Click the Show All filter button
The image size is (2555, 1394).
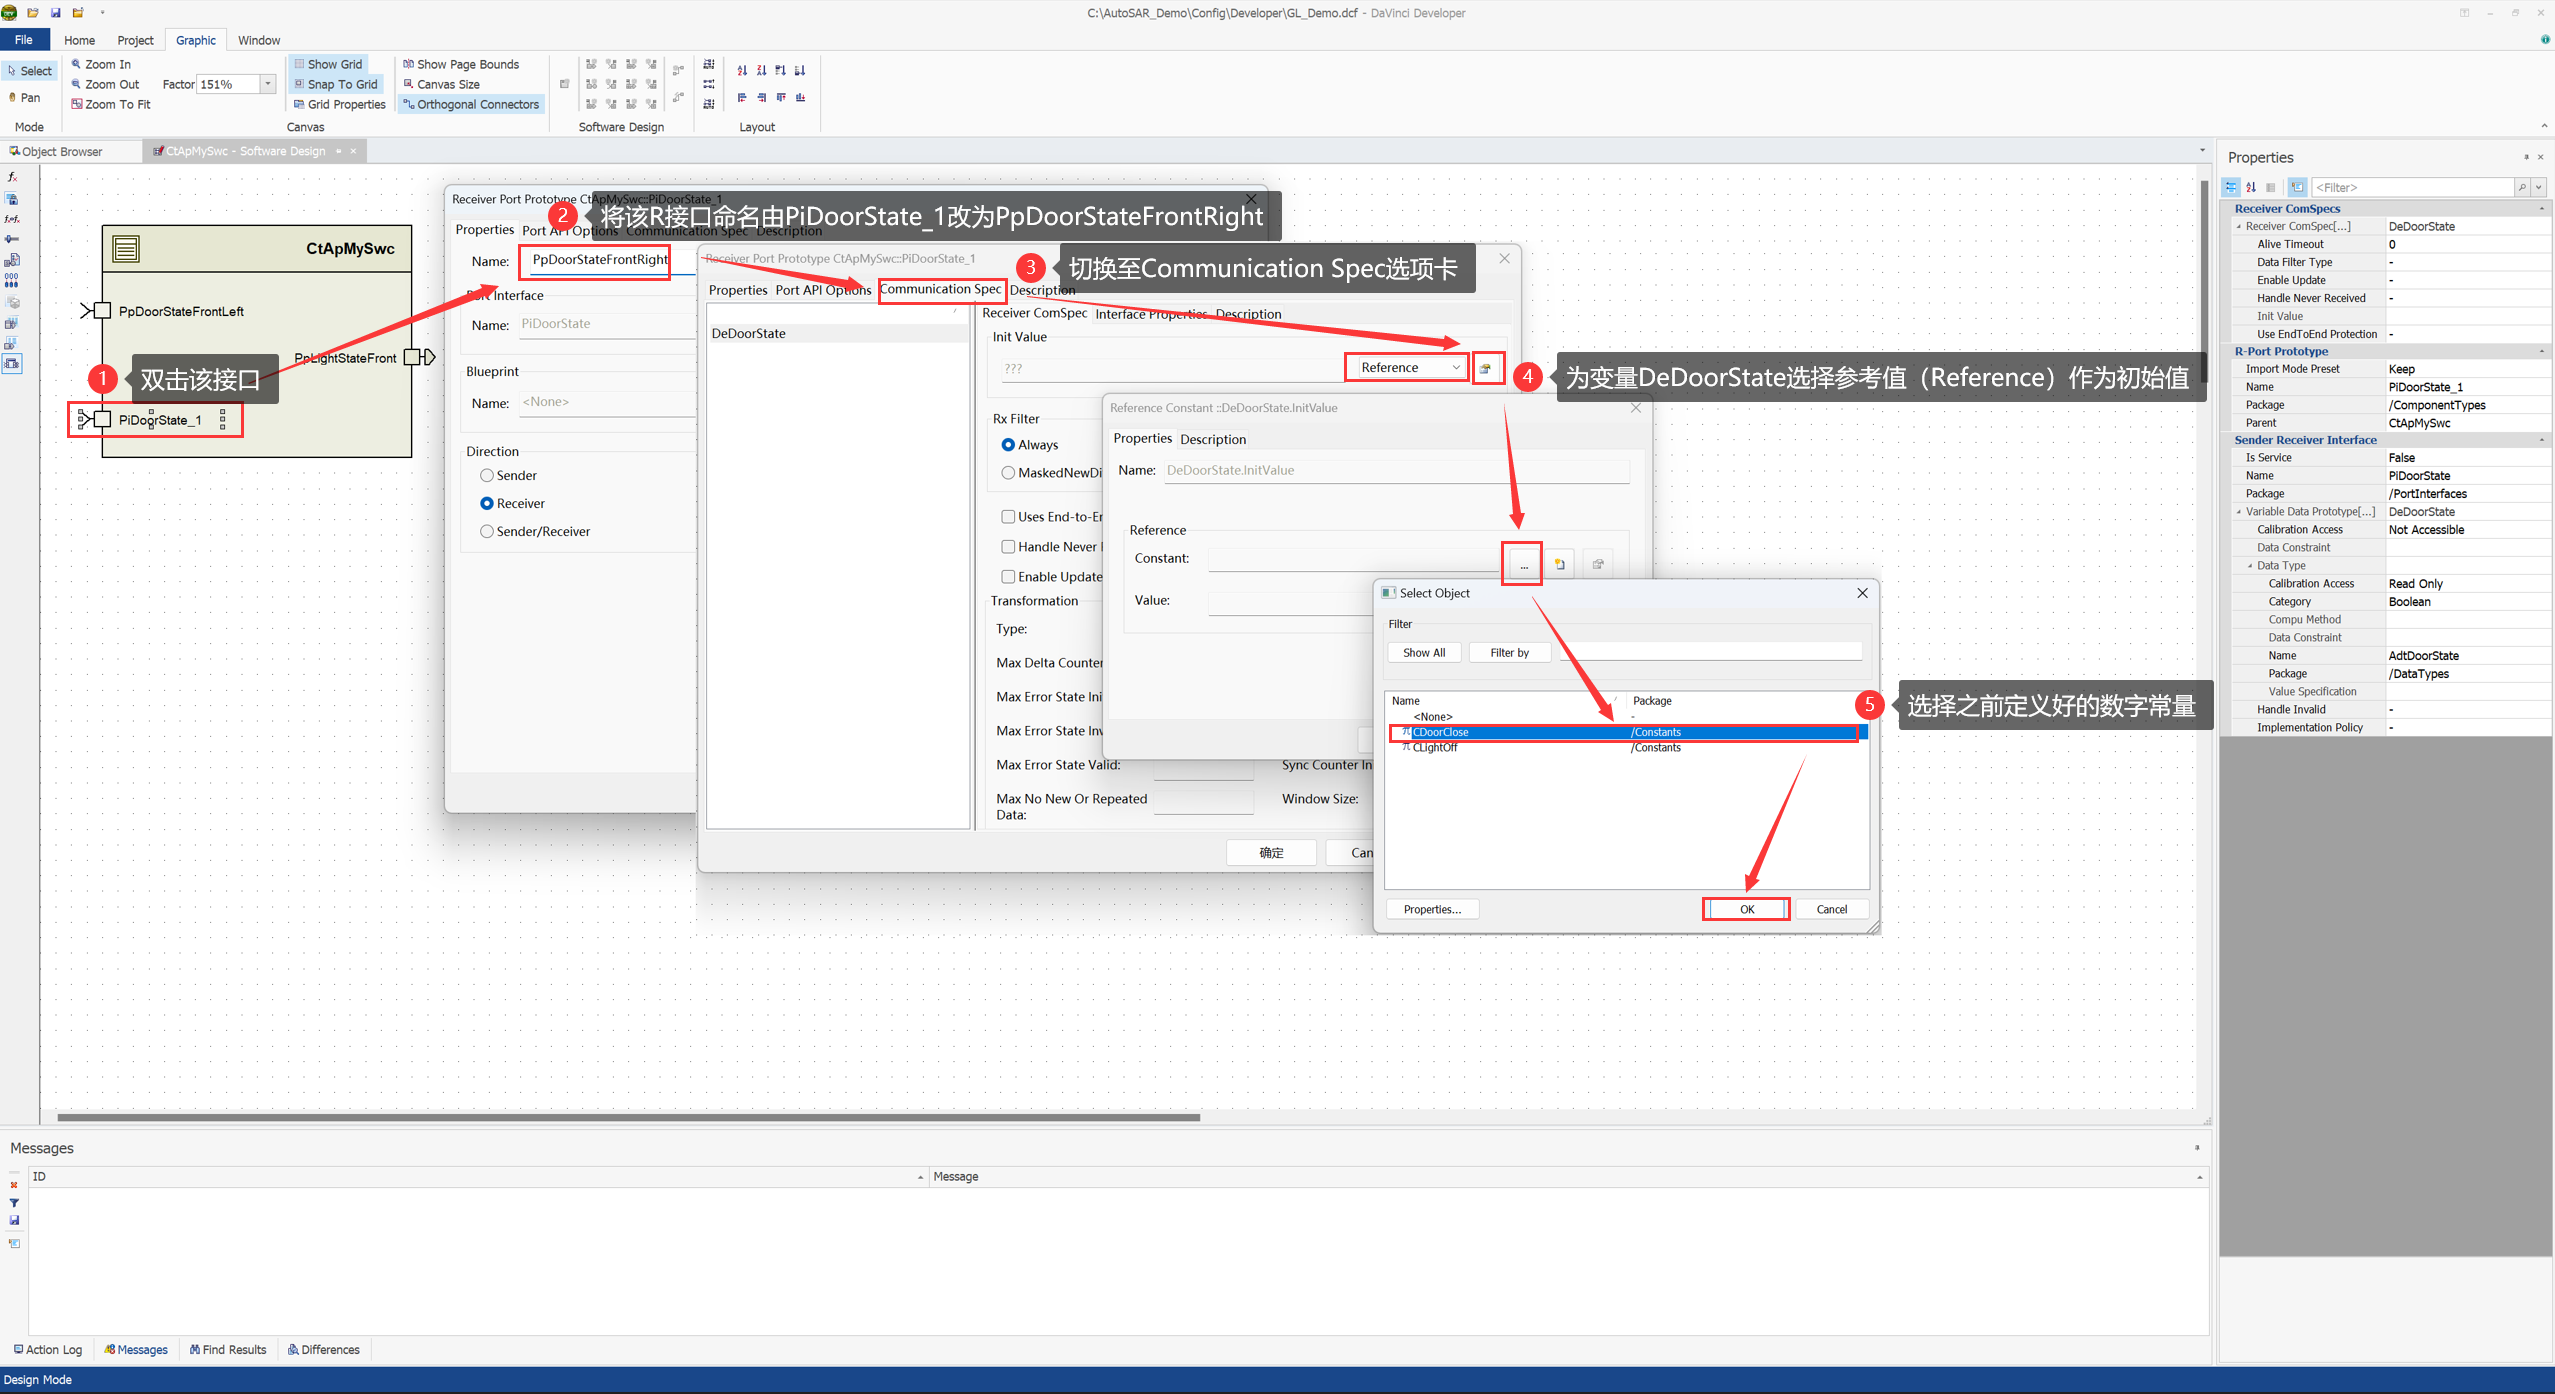pyautogui.click(x=1423, y=653)
